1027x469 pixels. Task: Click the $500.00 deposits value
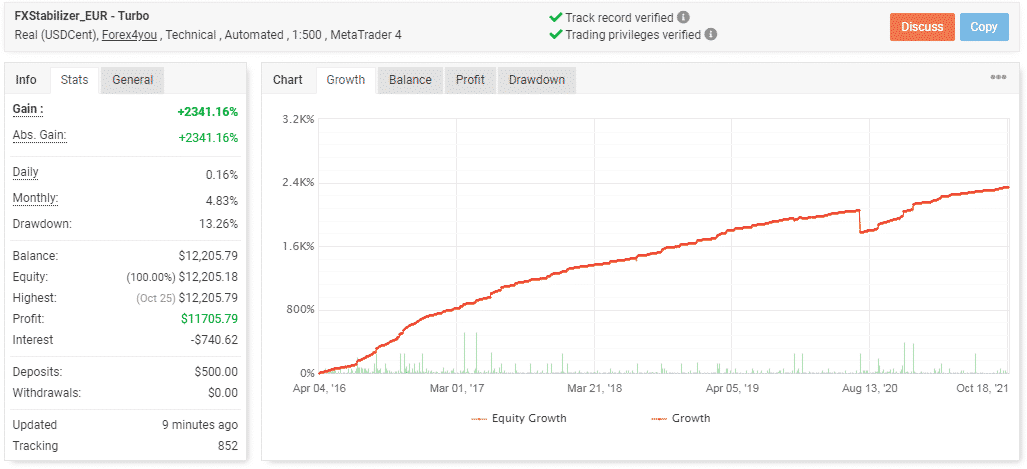216,372
